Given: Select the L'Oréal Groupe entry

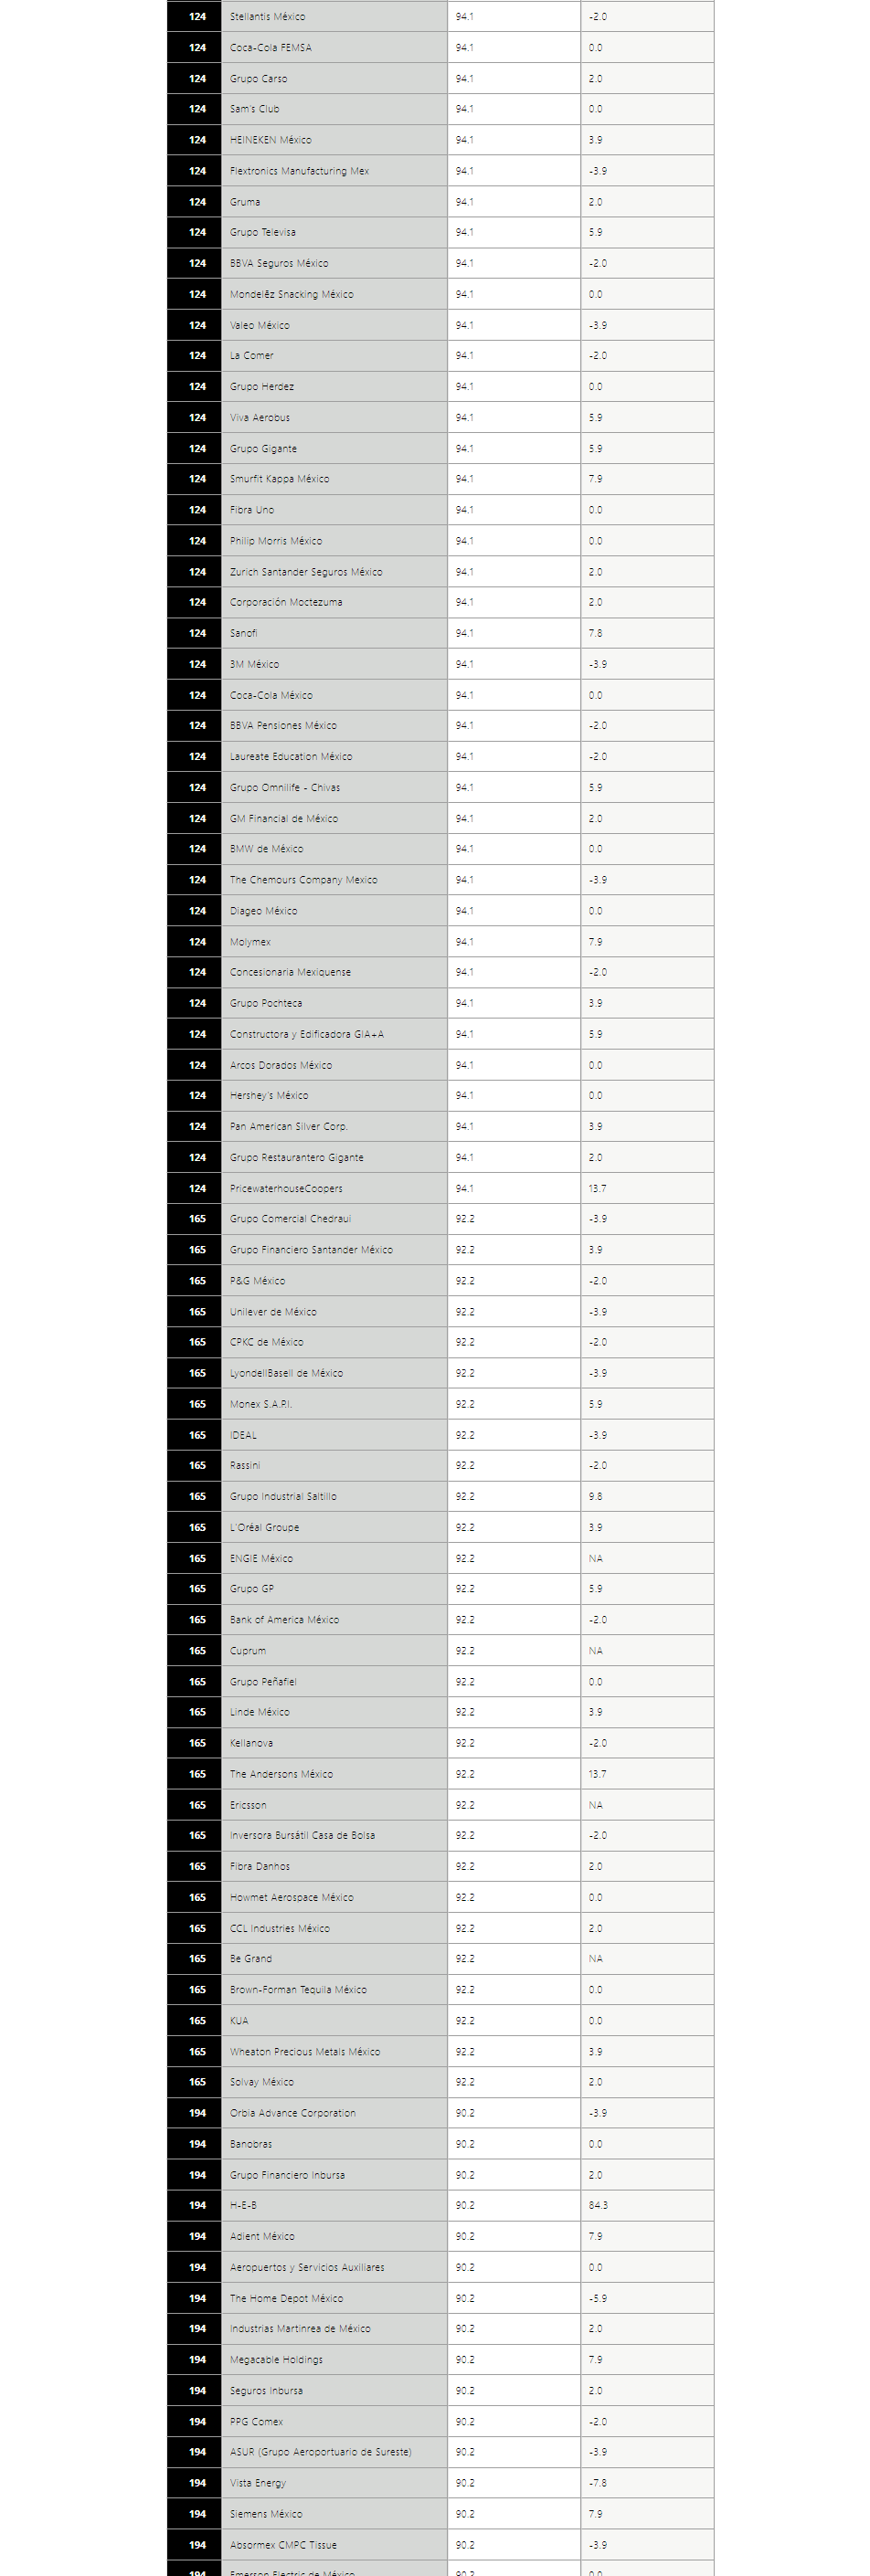Looking at the screenshot, I should (264, 1527).
